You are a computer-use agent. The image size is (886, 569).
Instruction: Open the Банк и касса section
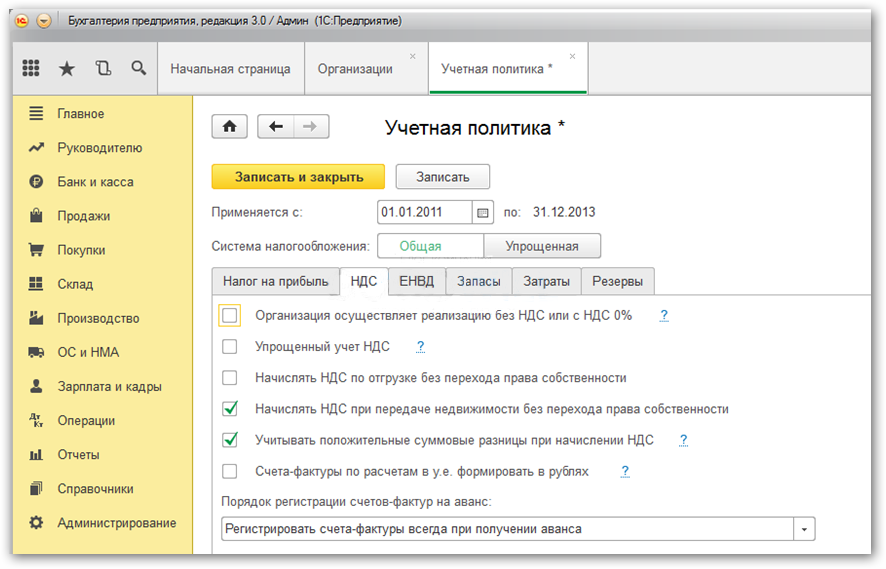coord(95,182)
